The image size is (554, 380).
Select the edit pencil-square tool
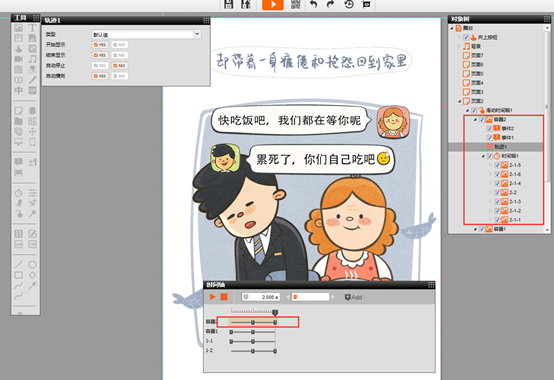tap(32, 233)
